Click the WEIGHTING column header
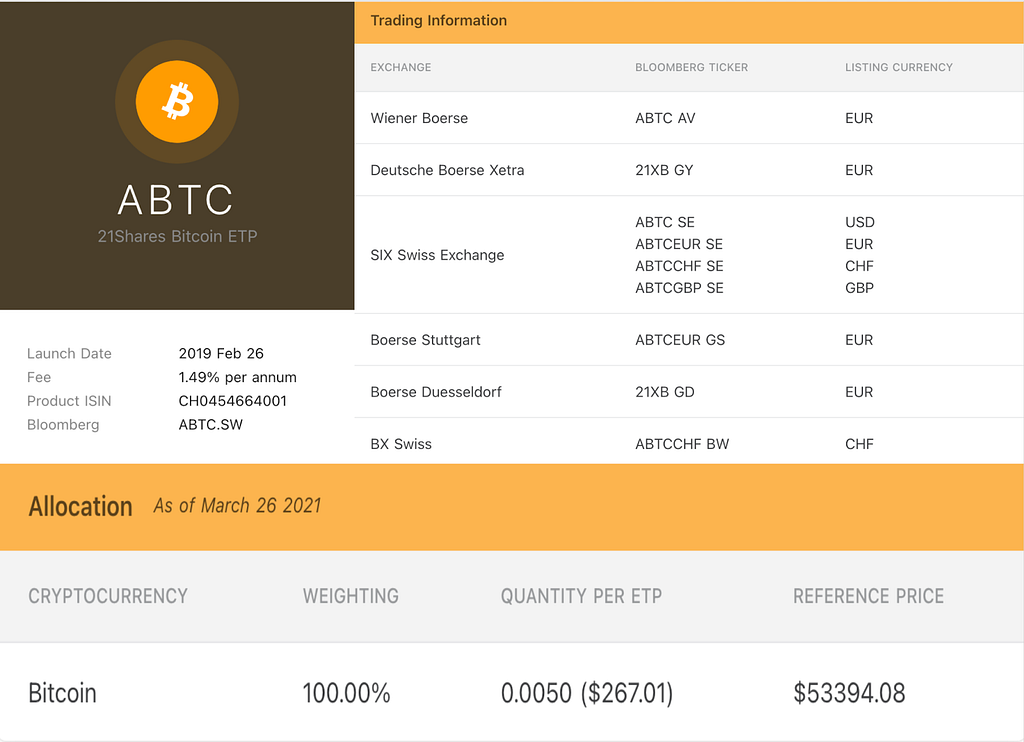This screenshot has height=742, width=1024. pos(351,596)
